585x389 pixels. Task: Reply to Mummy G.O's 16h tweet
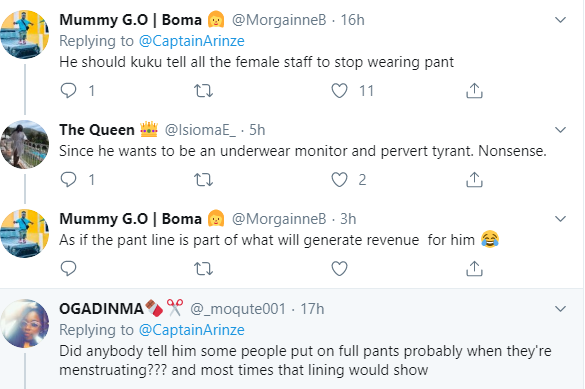tap(68, 91)
